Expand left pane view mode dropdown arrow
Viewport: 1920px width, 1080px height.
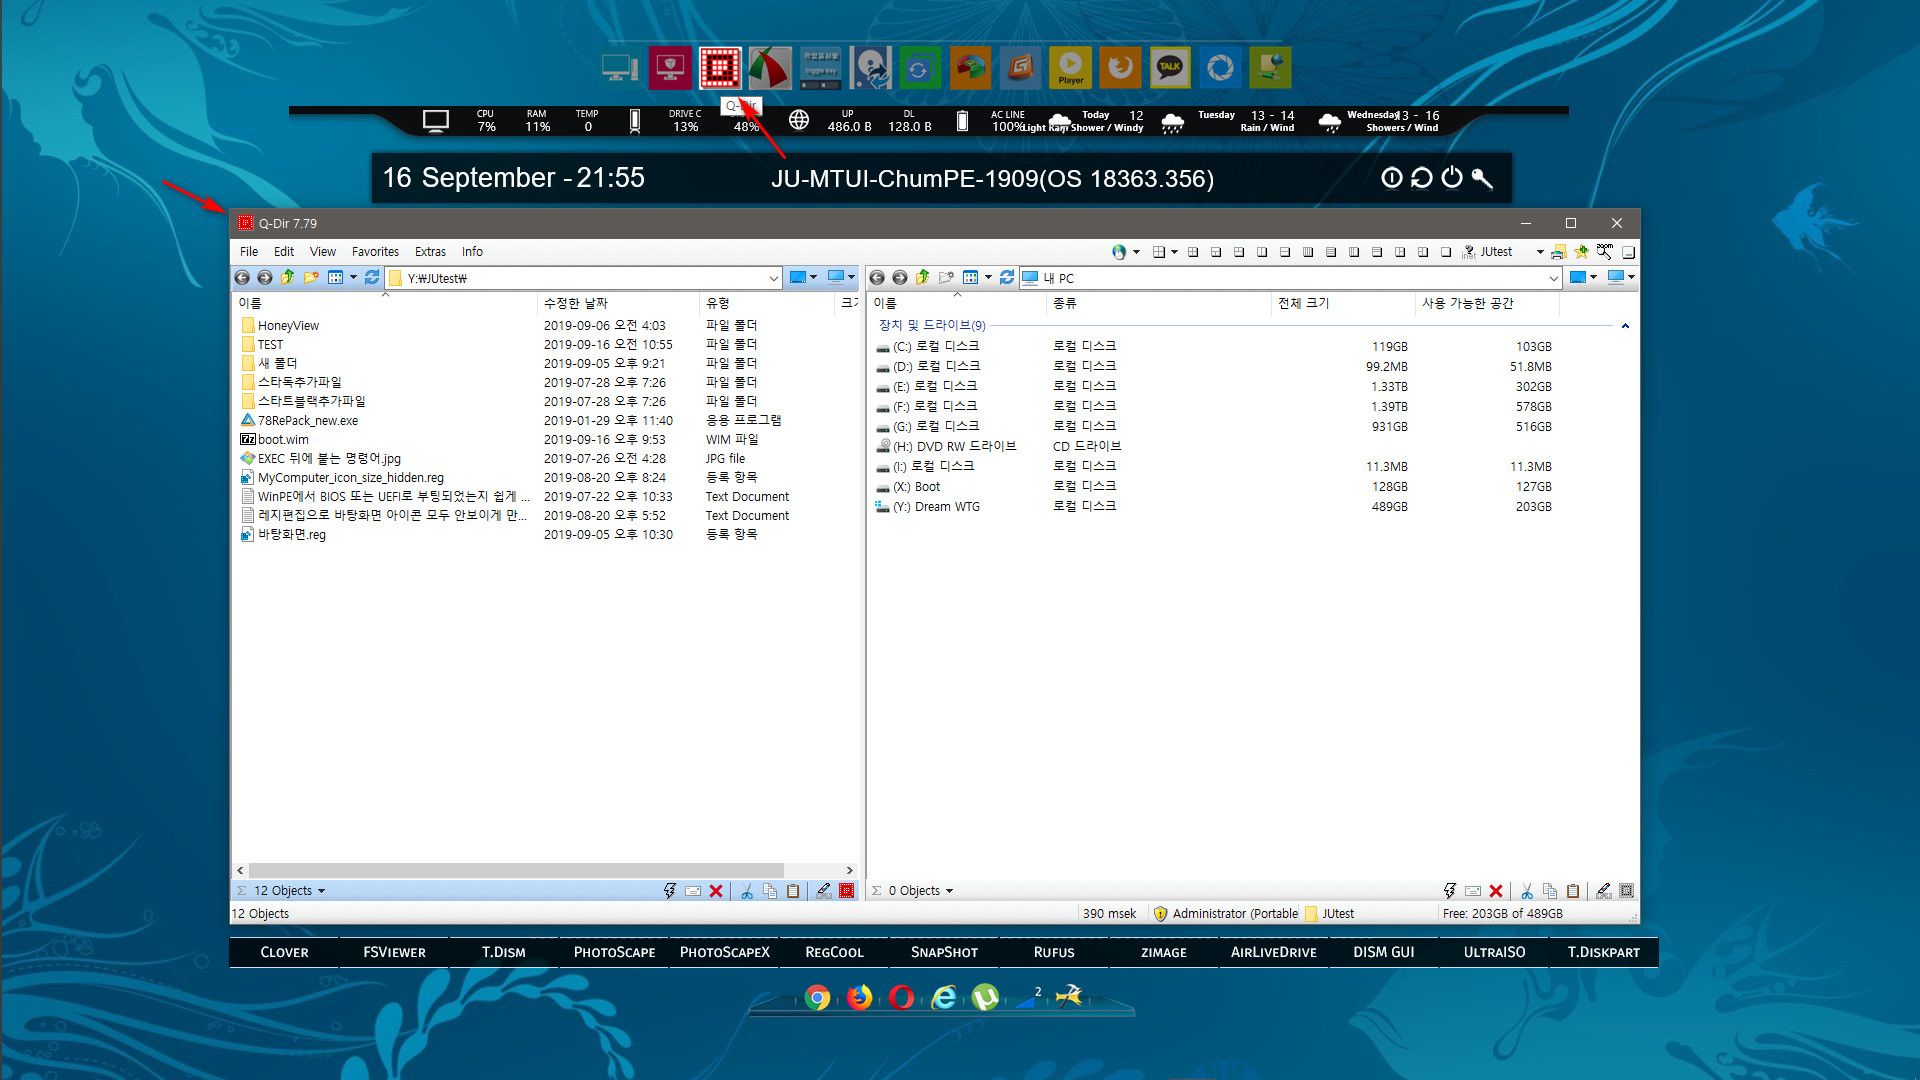click(353, 277)
